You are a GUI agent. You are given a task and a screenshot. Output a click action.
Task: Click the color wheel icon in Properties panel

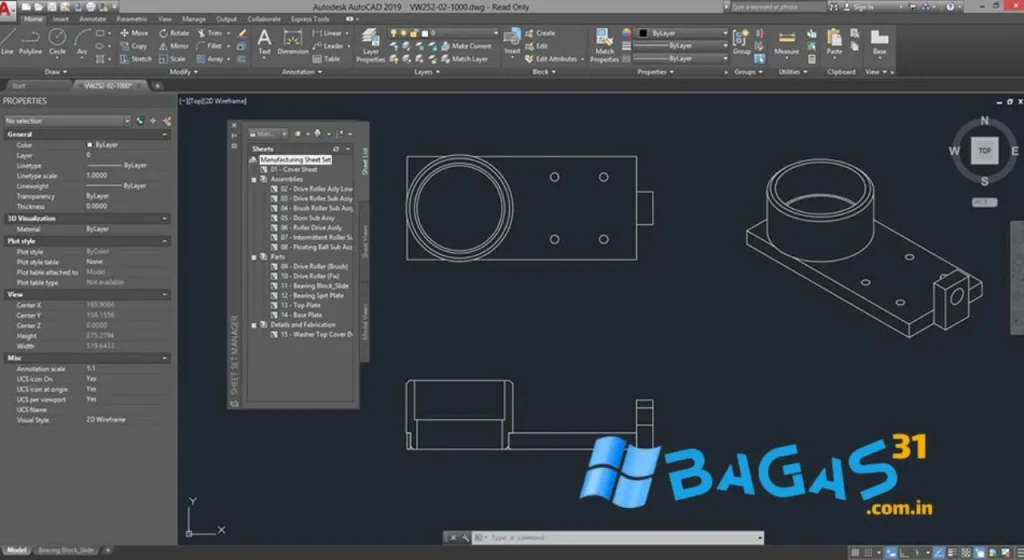(626, 33)
